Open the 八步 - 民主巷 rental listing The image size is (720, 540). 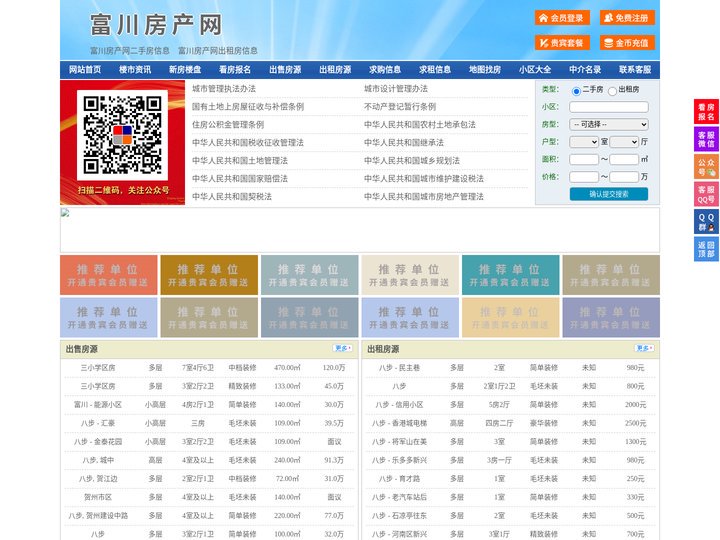coord(399,368)
